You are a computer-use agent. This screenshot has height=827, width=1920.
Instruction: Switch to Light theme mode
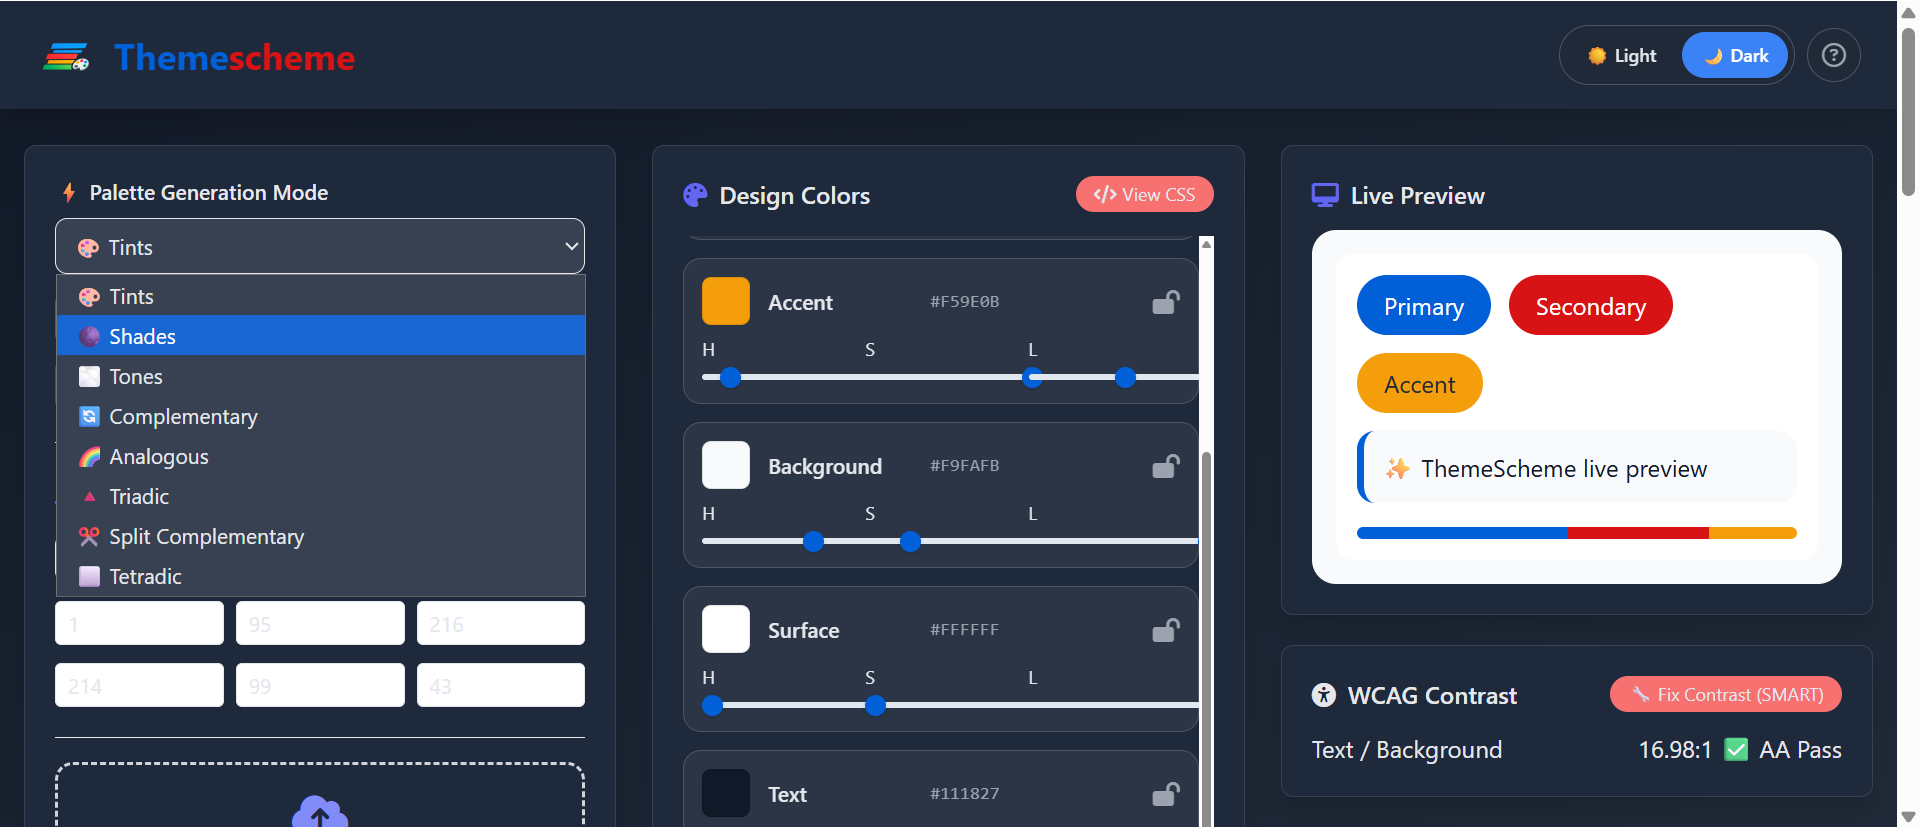[x=1622, y=56]
